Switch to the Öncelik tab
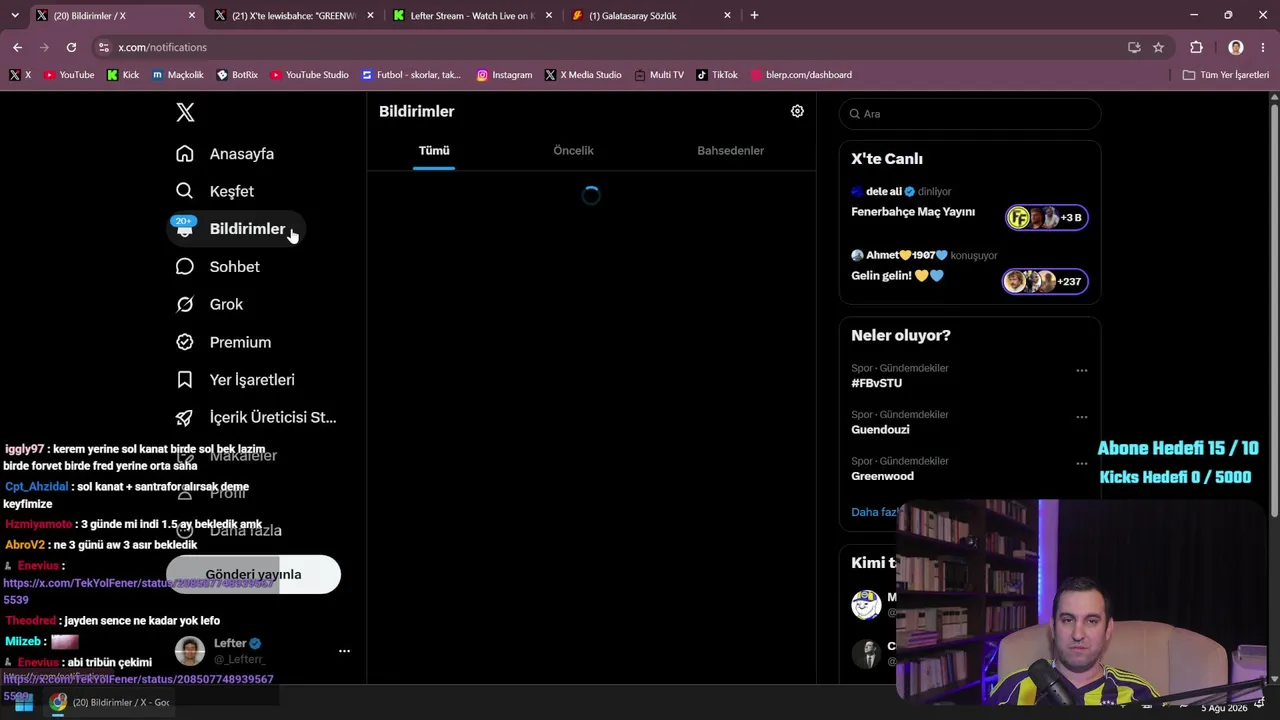Viewport: 1280px width, 720px height. tap(573, 151)
